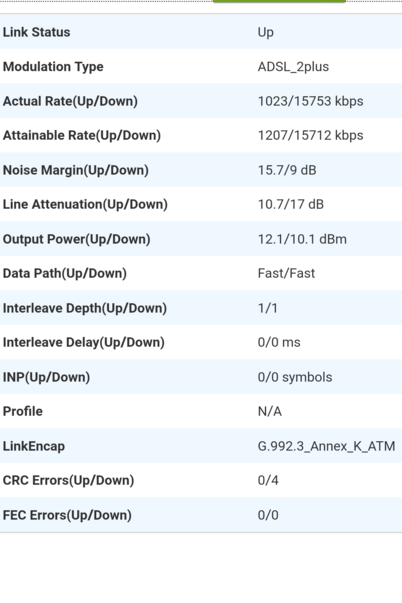The width and height of the screenshot is (402, 603).
Task: Select the LinkEncap value G.992.3_Annex_K_ATM
Action: click(326, 446)
